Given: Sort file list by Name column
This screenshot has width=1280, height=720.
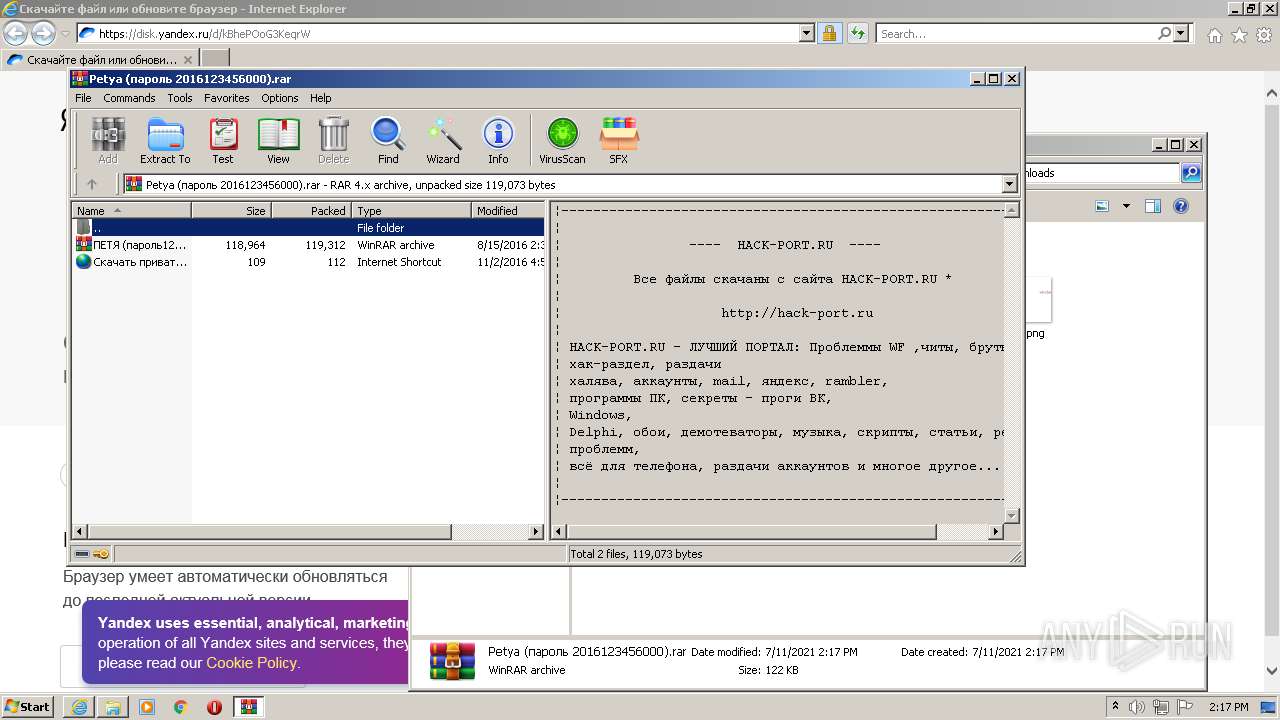Looking at the screenshot, I should tap(131, 210).
